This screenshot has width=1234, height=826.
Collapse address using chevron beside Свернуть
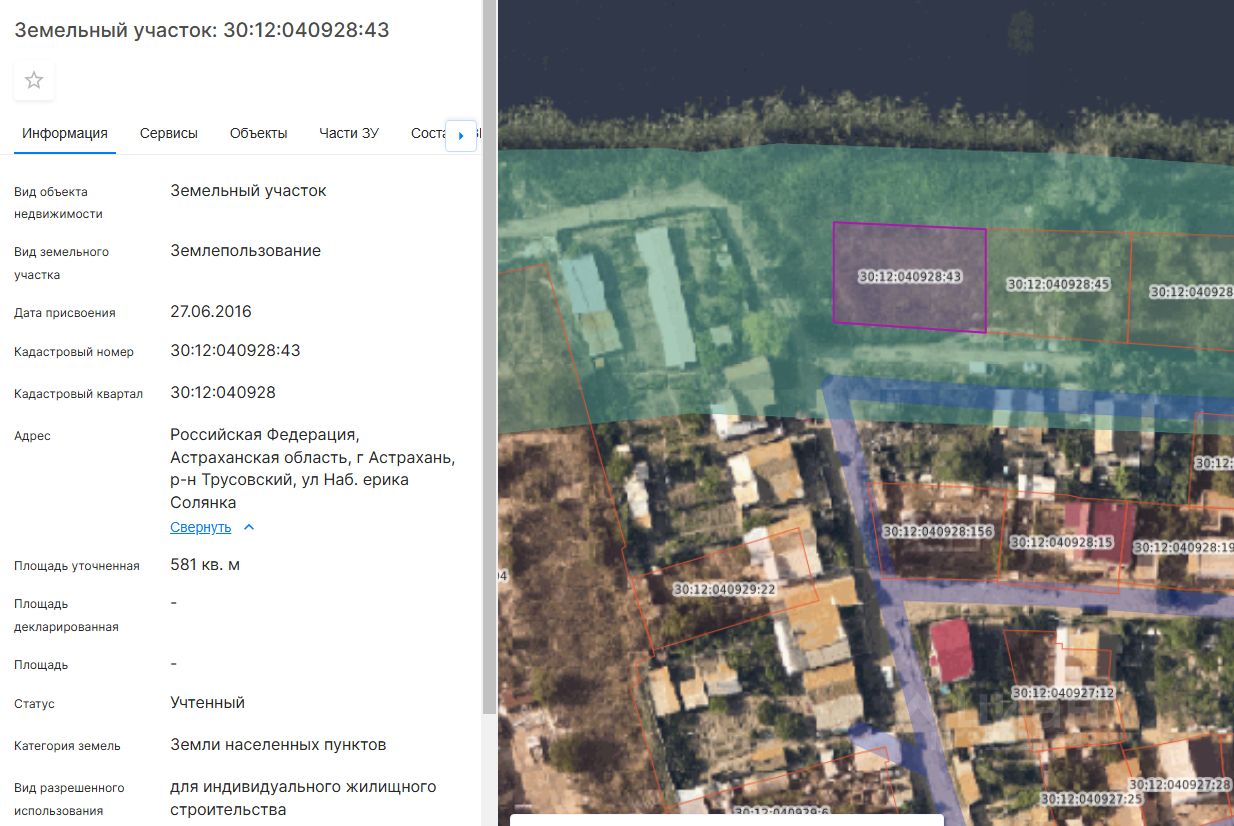[249, 527]
